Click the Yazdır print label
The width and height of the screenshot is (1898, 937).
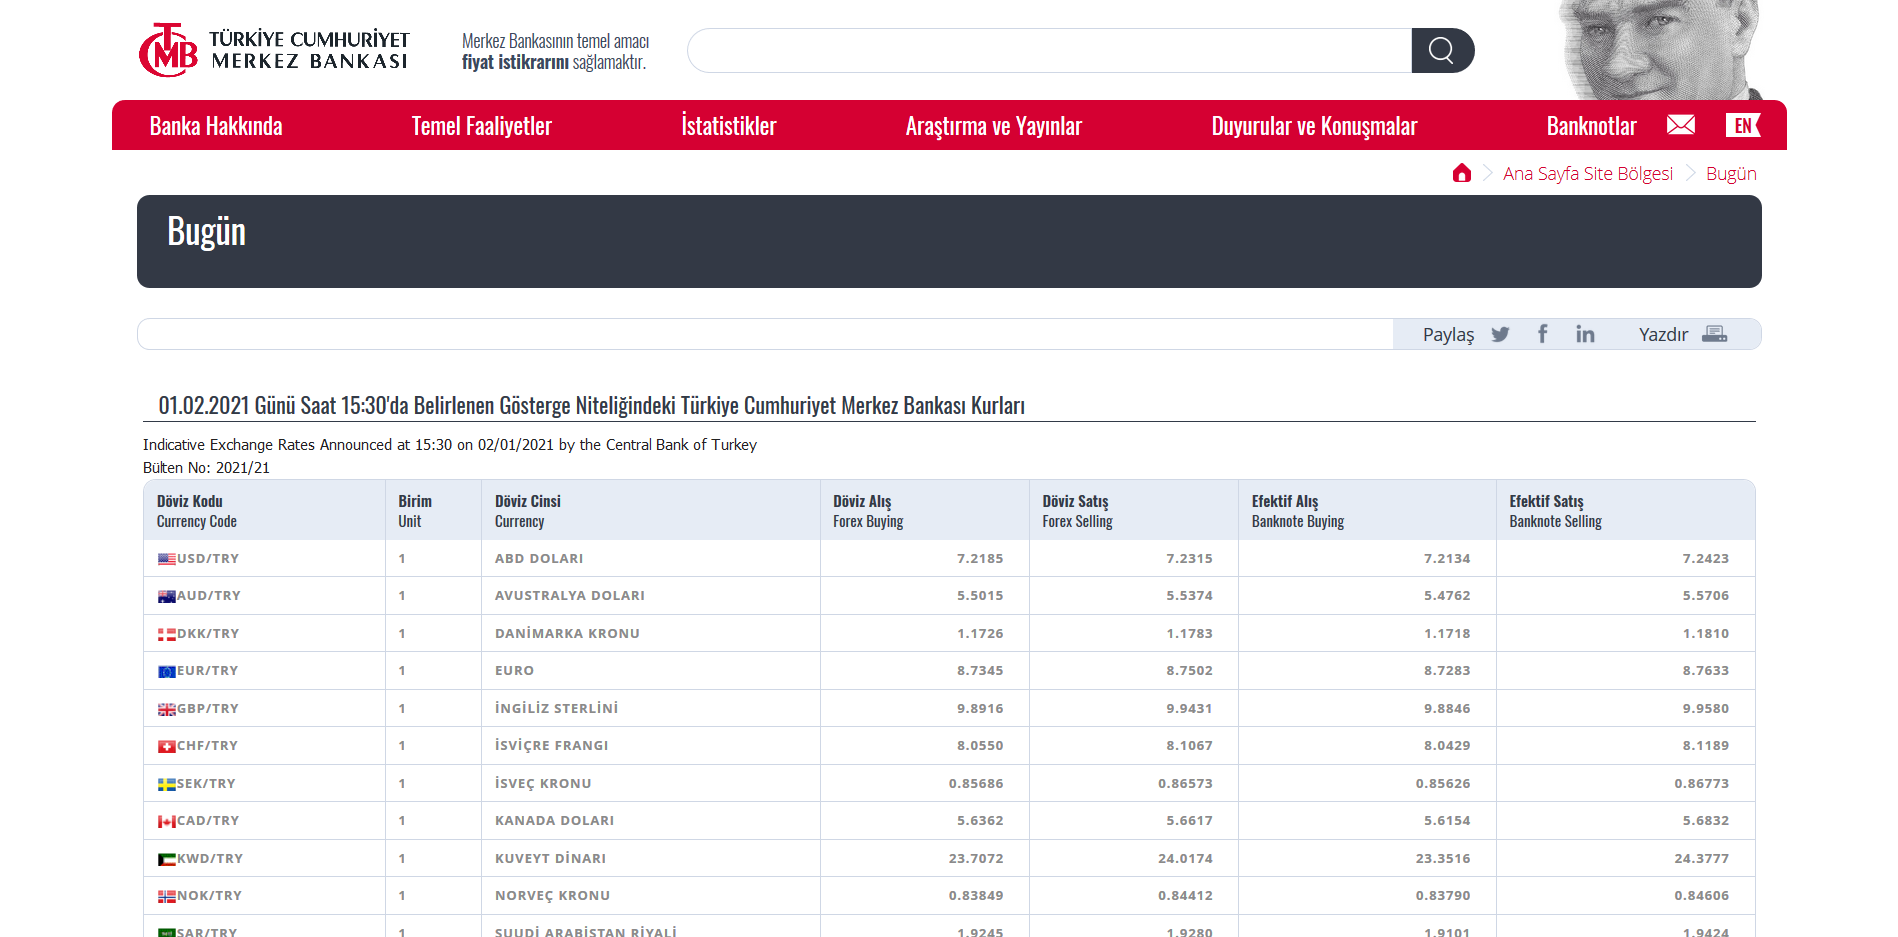[x=1663, y=334]
